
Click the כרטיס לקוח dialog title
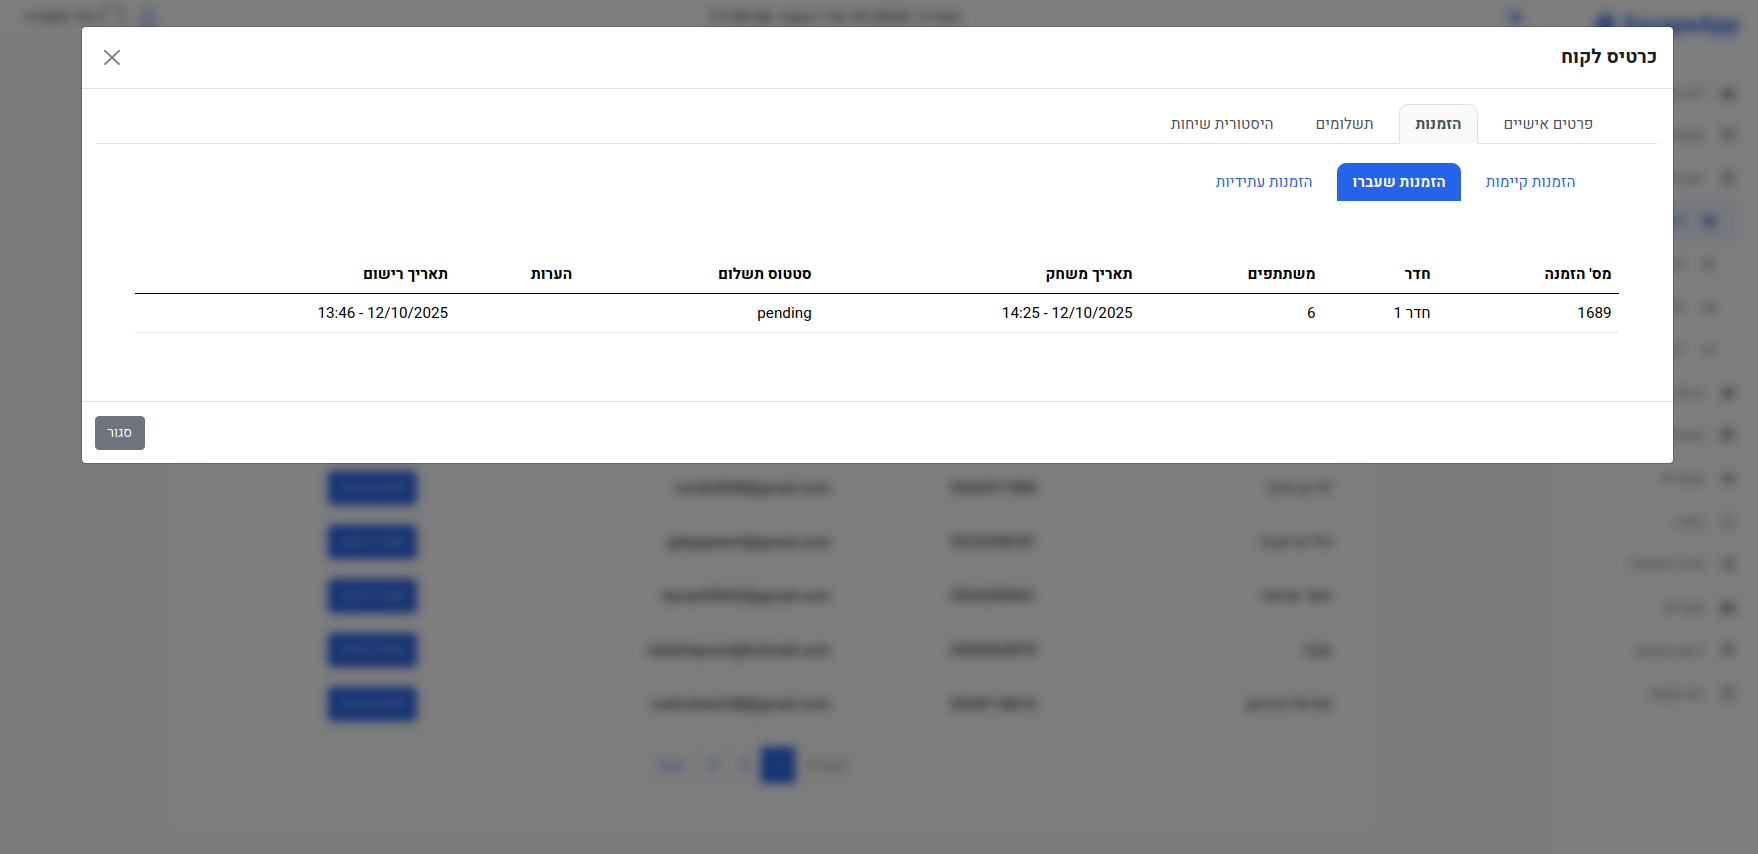[1608, 57]
